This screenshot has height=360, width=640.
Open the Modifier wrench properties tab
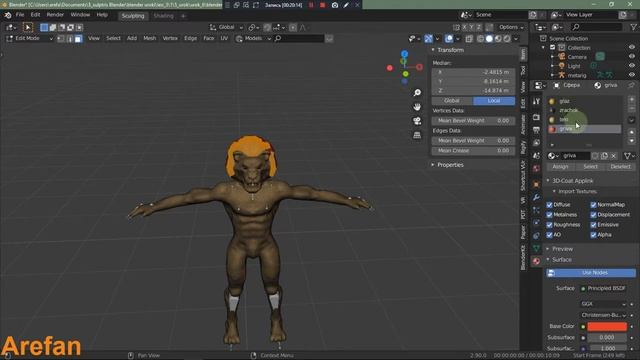[536, 198]
